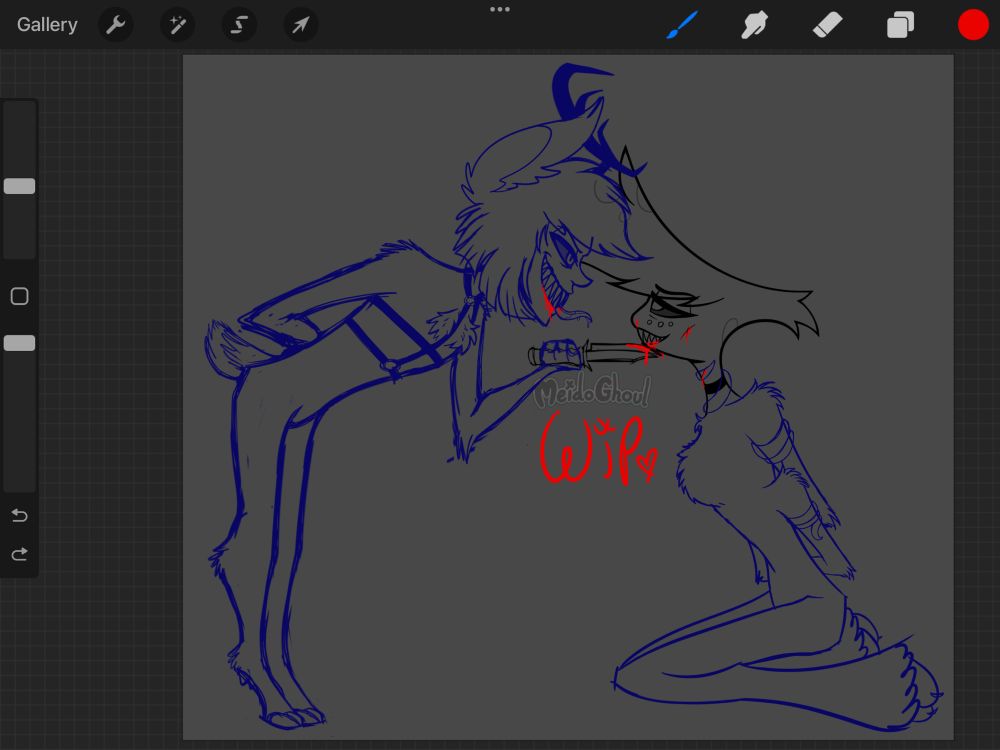Set brush size on the upper sidebar slider
The image size is (1000, 750).
coord(19,186)
